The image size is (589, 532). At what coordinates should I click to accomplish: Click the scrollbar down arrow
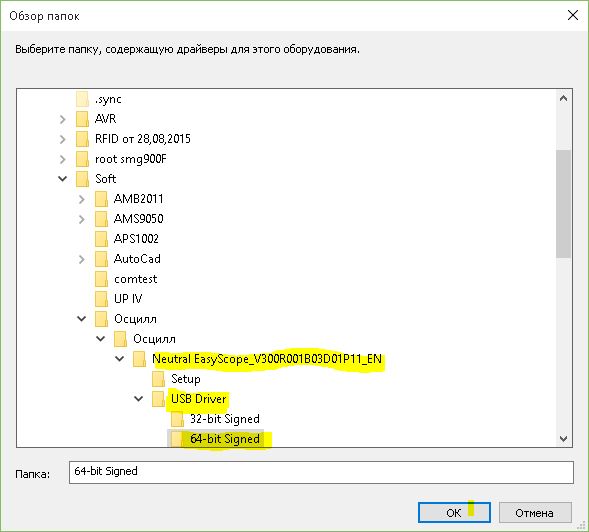click(563, 438)
